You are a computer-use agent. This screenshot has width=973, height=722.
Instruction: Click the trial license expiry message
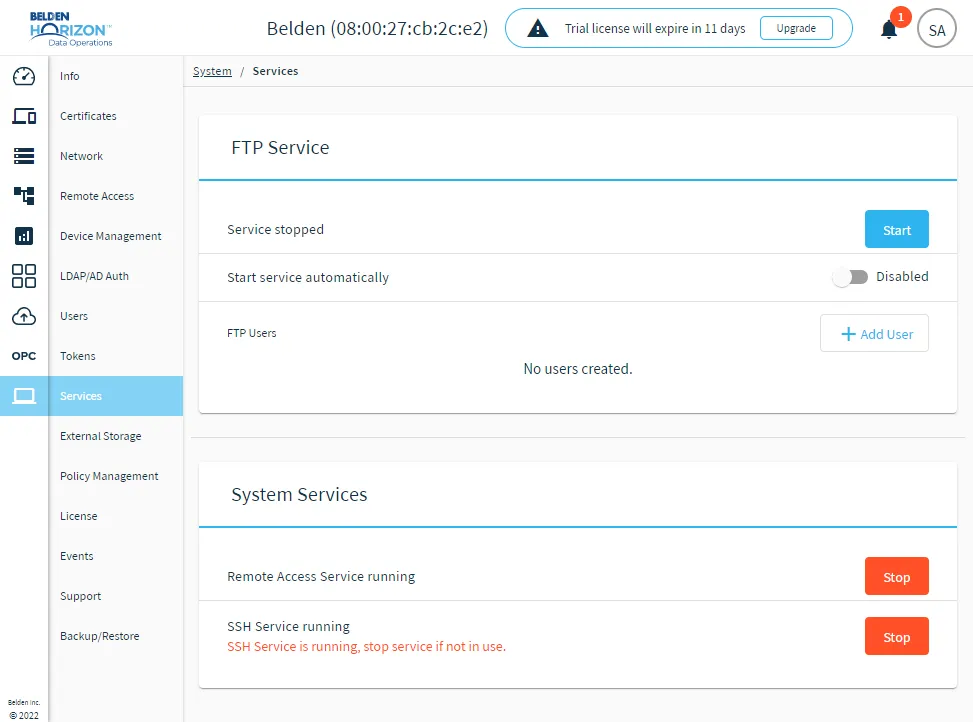[x=655, y=29]
